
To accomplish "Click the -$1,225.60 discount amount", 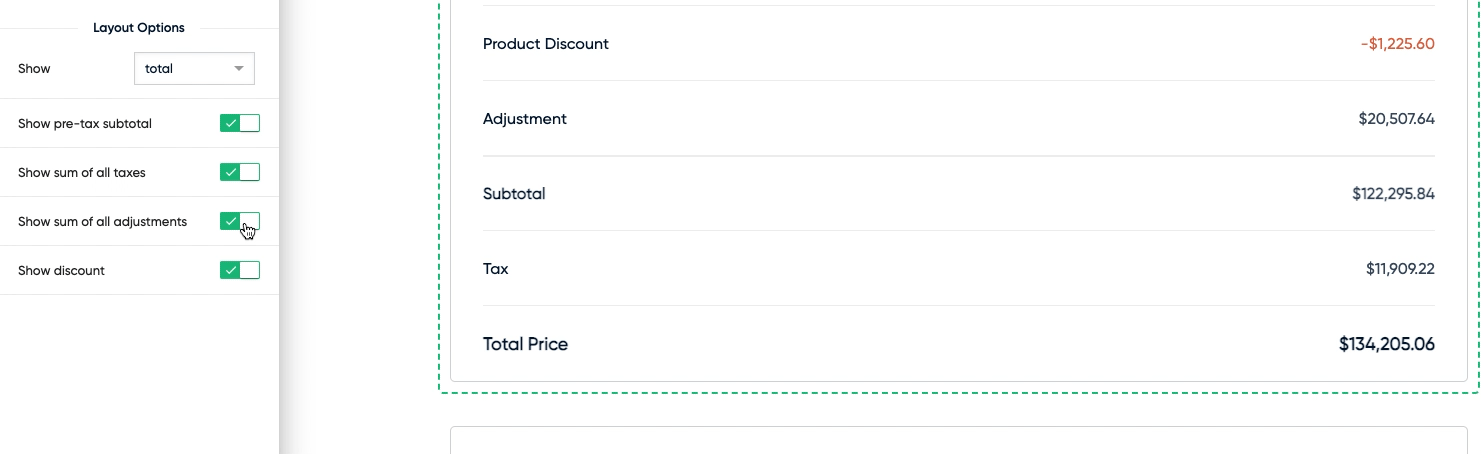I will pos(1398,44).
